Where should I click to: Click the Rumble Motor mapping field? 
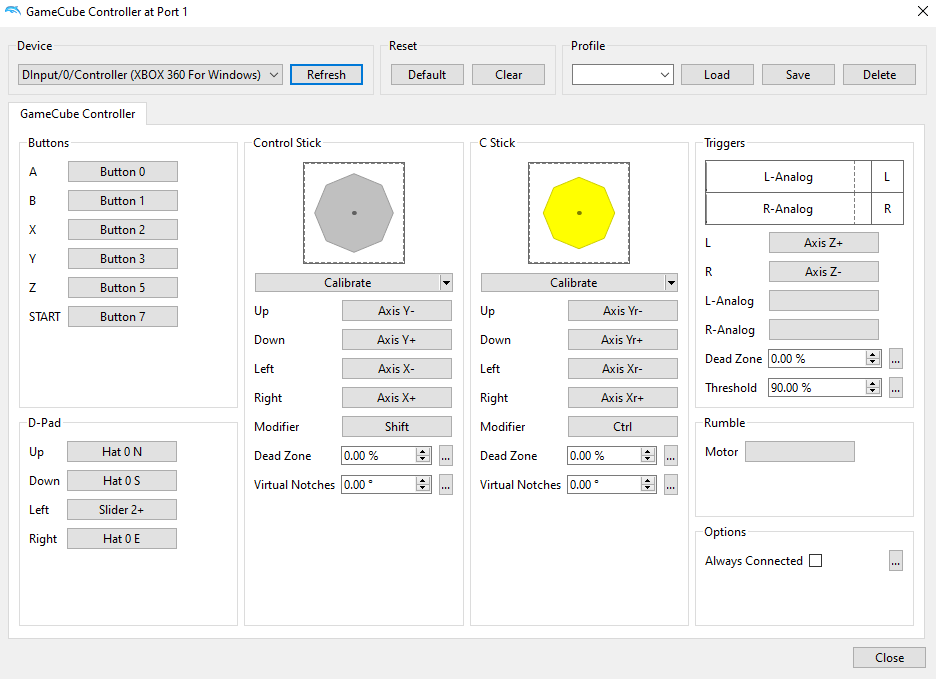tap(799, 452)
